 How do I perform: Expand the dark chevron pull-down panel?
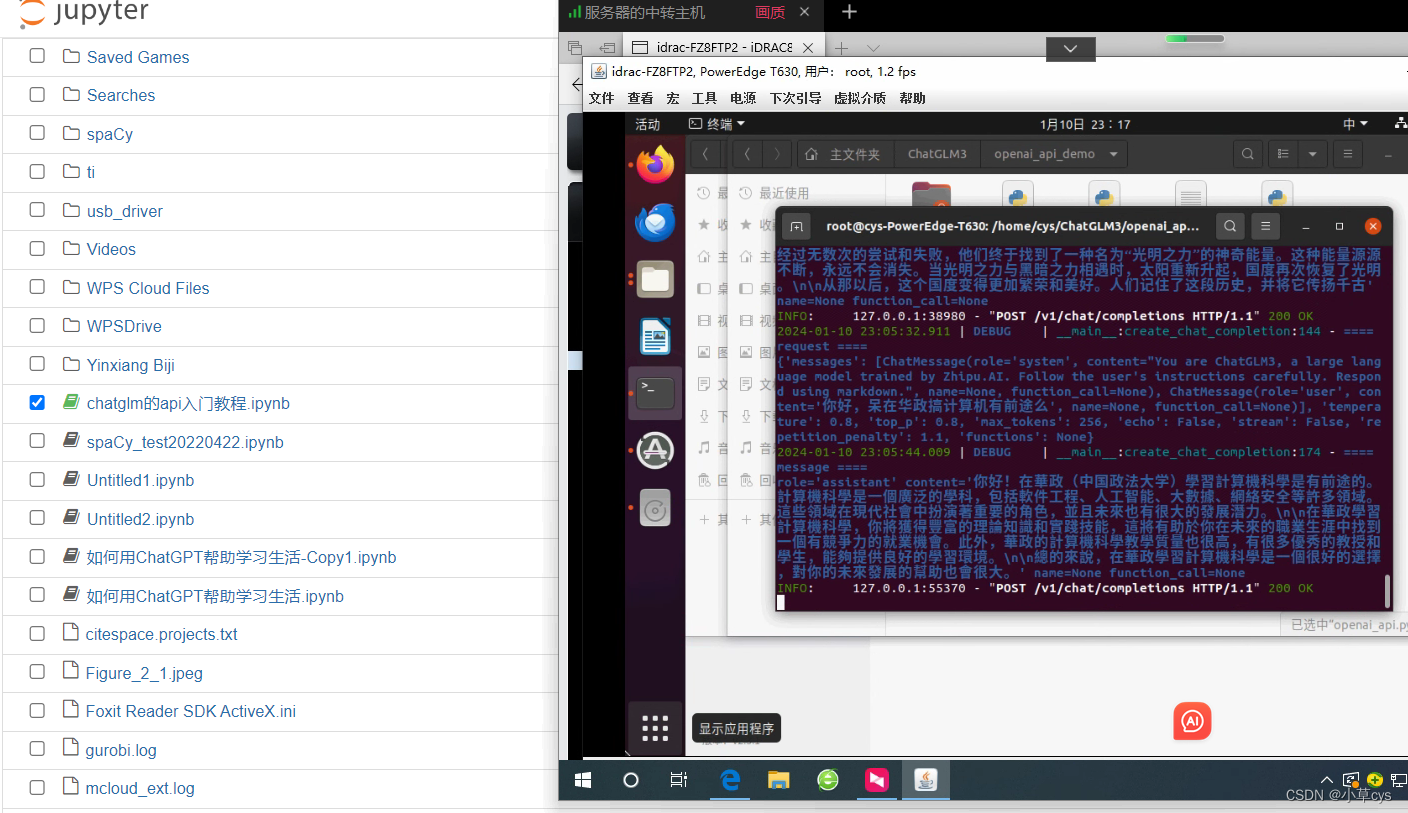click(1071, 48)
